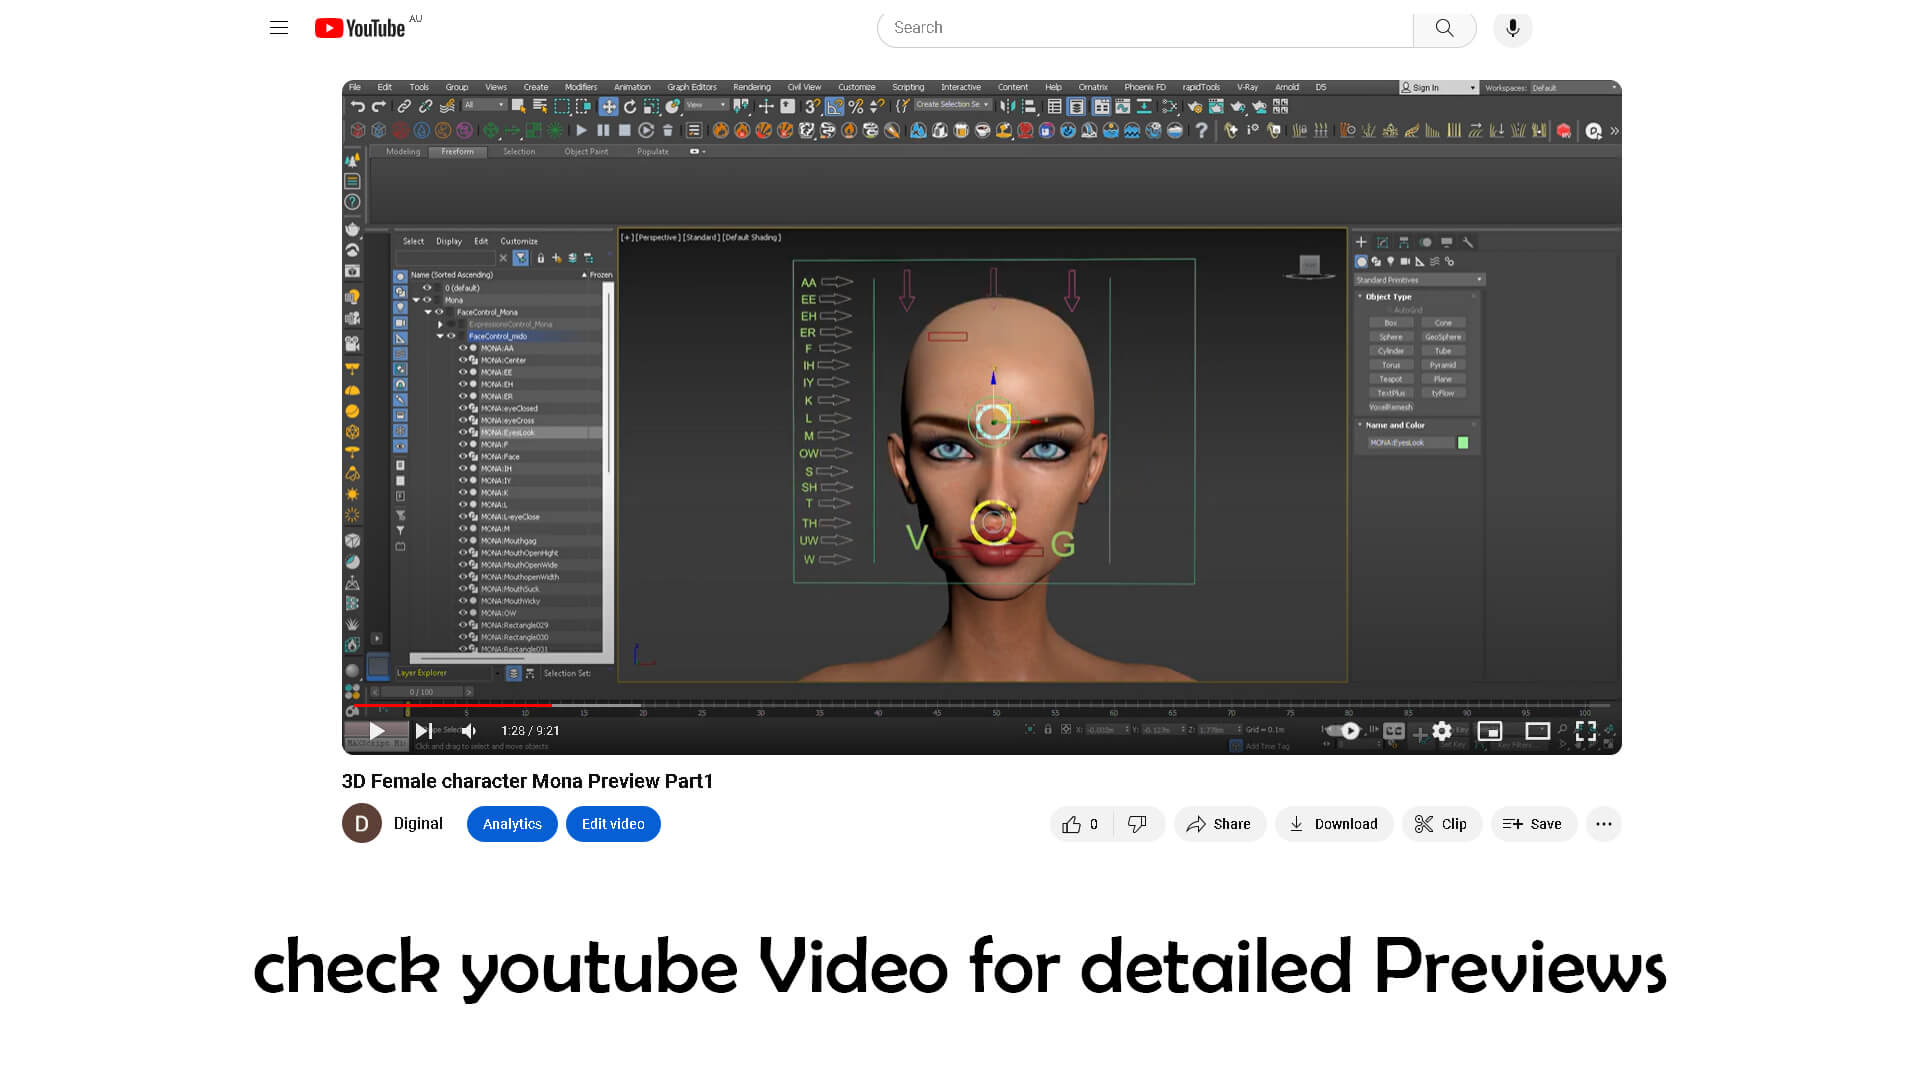Screen dimensions: 1920x1080
Task: Click the Analytics button
Action: coord(512,824)
